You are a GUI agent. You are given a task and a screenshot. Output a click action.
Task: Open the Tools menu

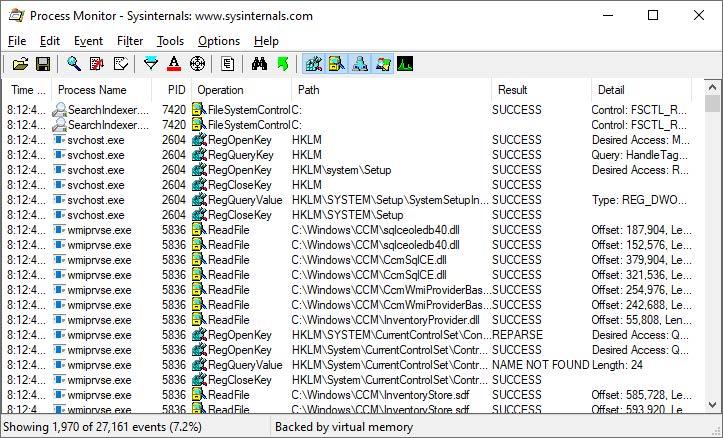(x=170, y=41)
